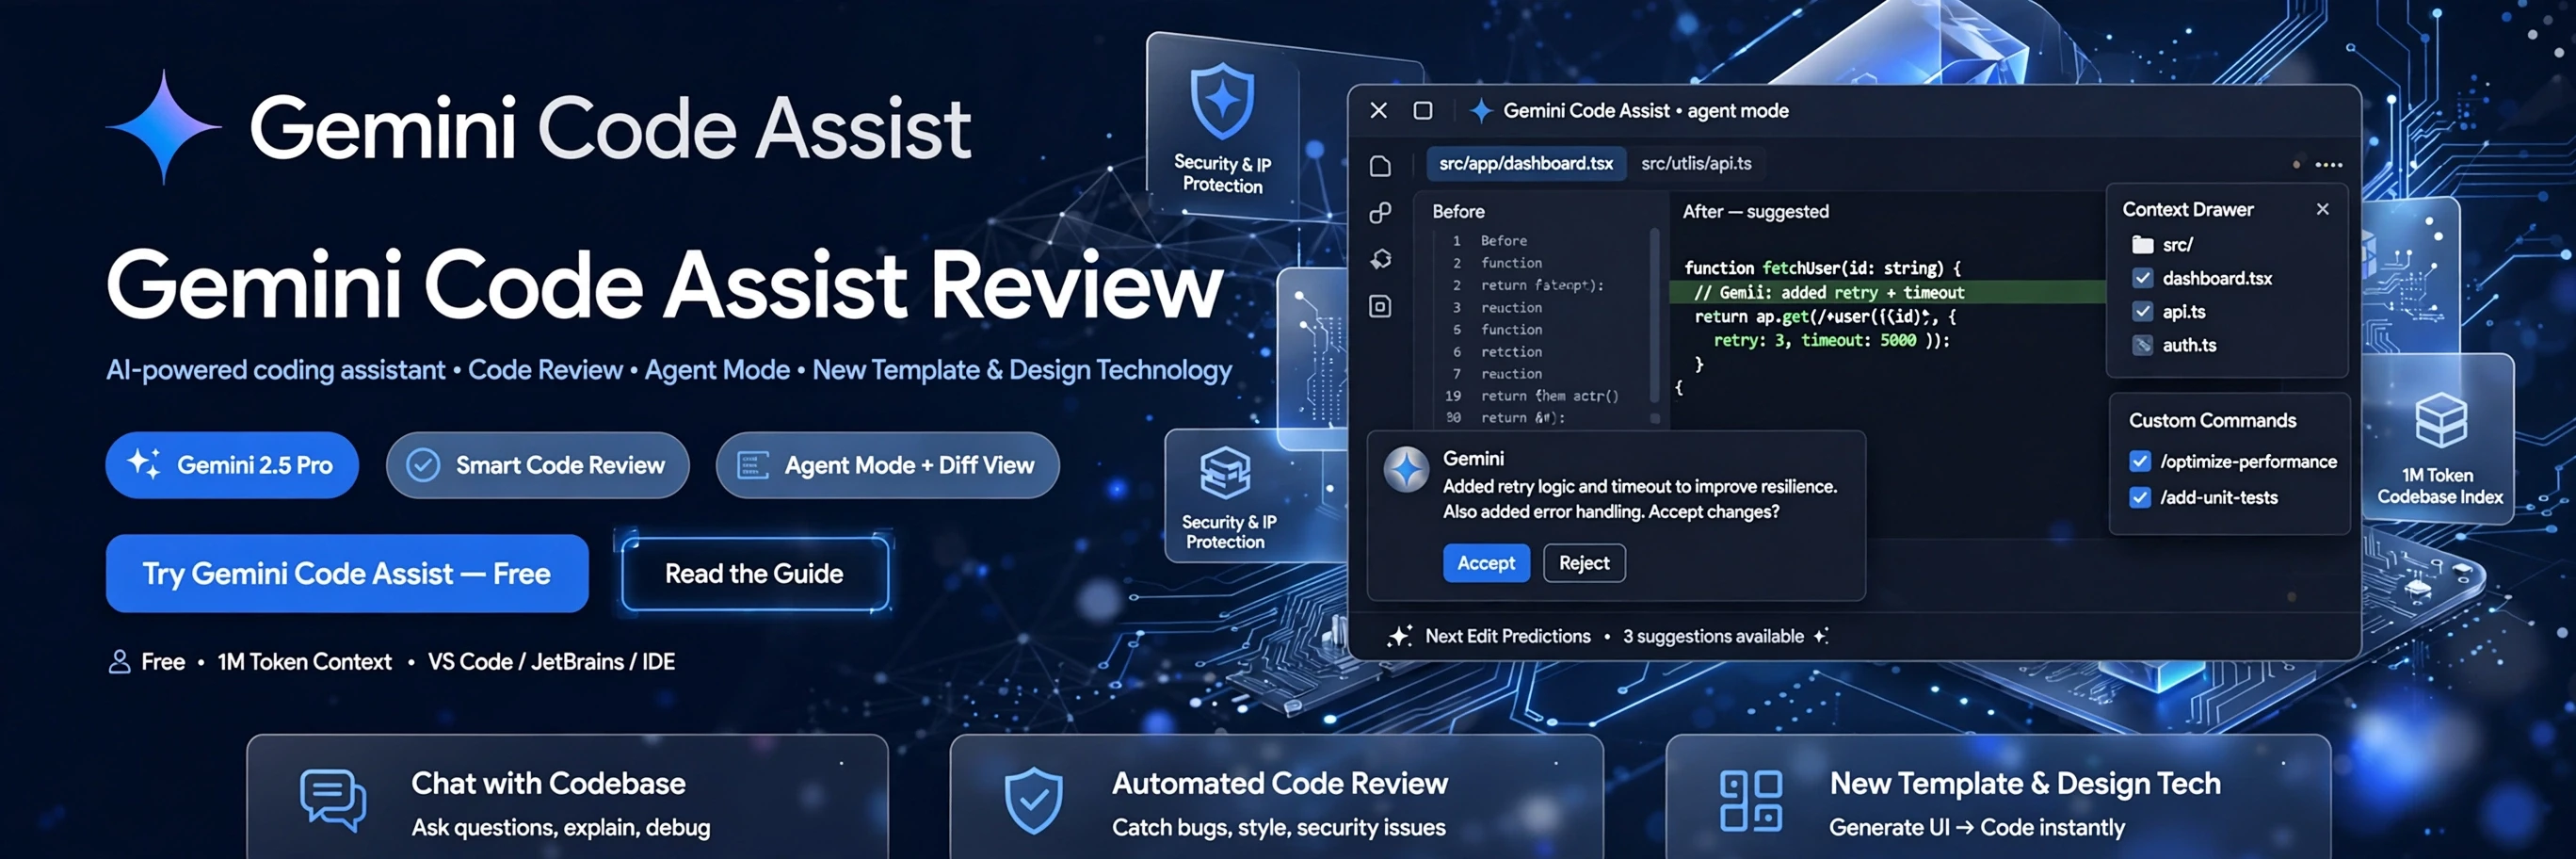Open the file icon in the agent sidebar
The image size is (2576, 859).
[x=1380, y=166]
